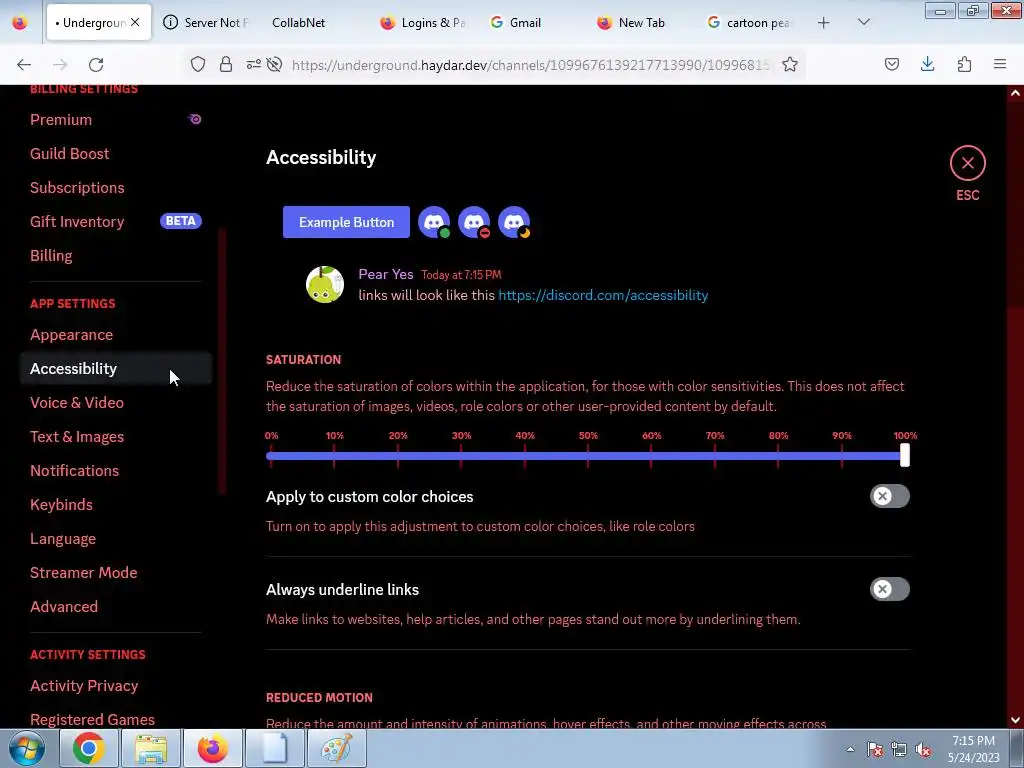Open the Paint taskbar icon
The image size is (1024, 768).
[x=337, y=748]
